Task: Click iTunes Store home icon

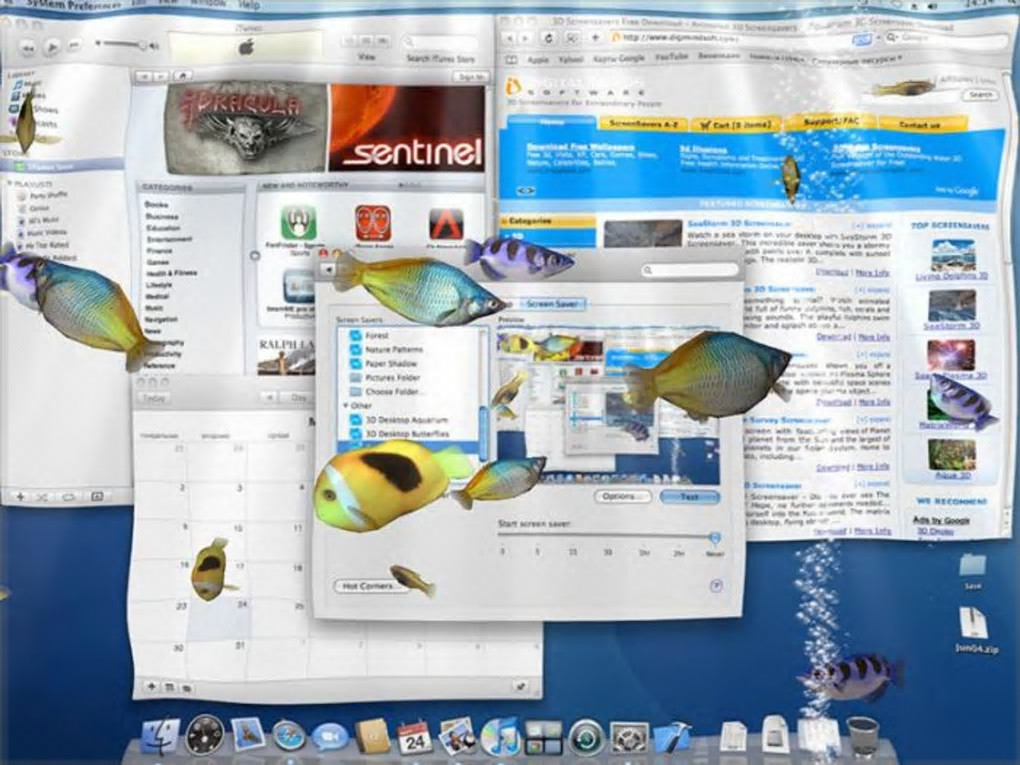Action: [x=183, y=76]
